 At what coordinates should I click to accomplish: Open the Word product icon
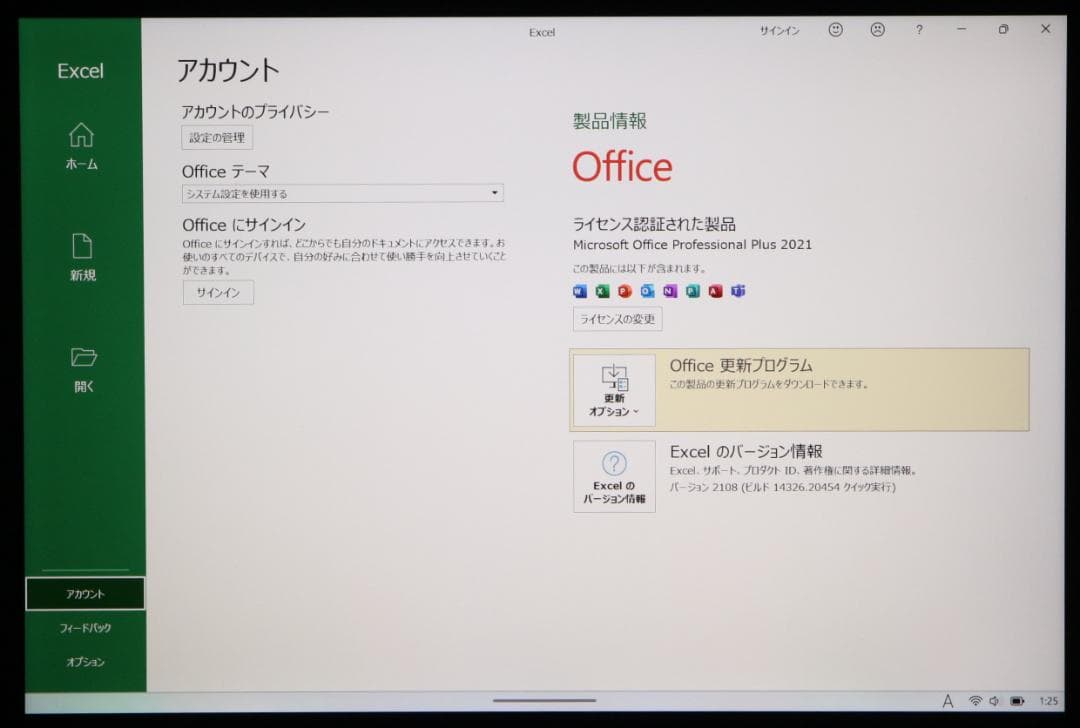point(578,291)
